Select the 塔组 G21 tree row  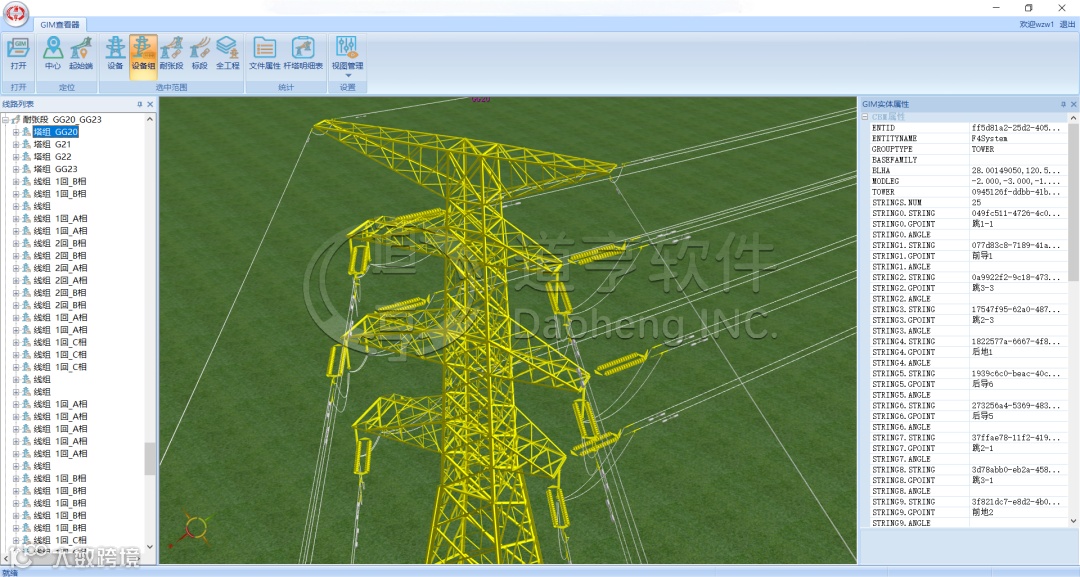[x=52, y=145]
